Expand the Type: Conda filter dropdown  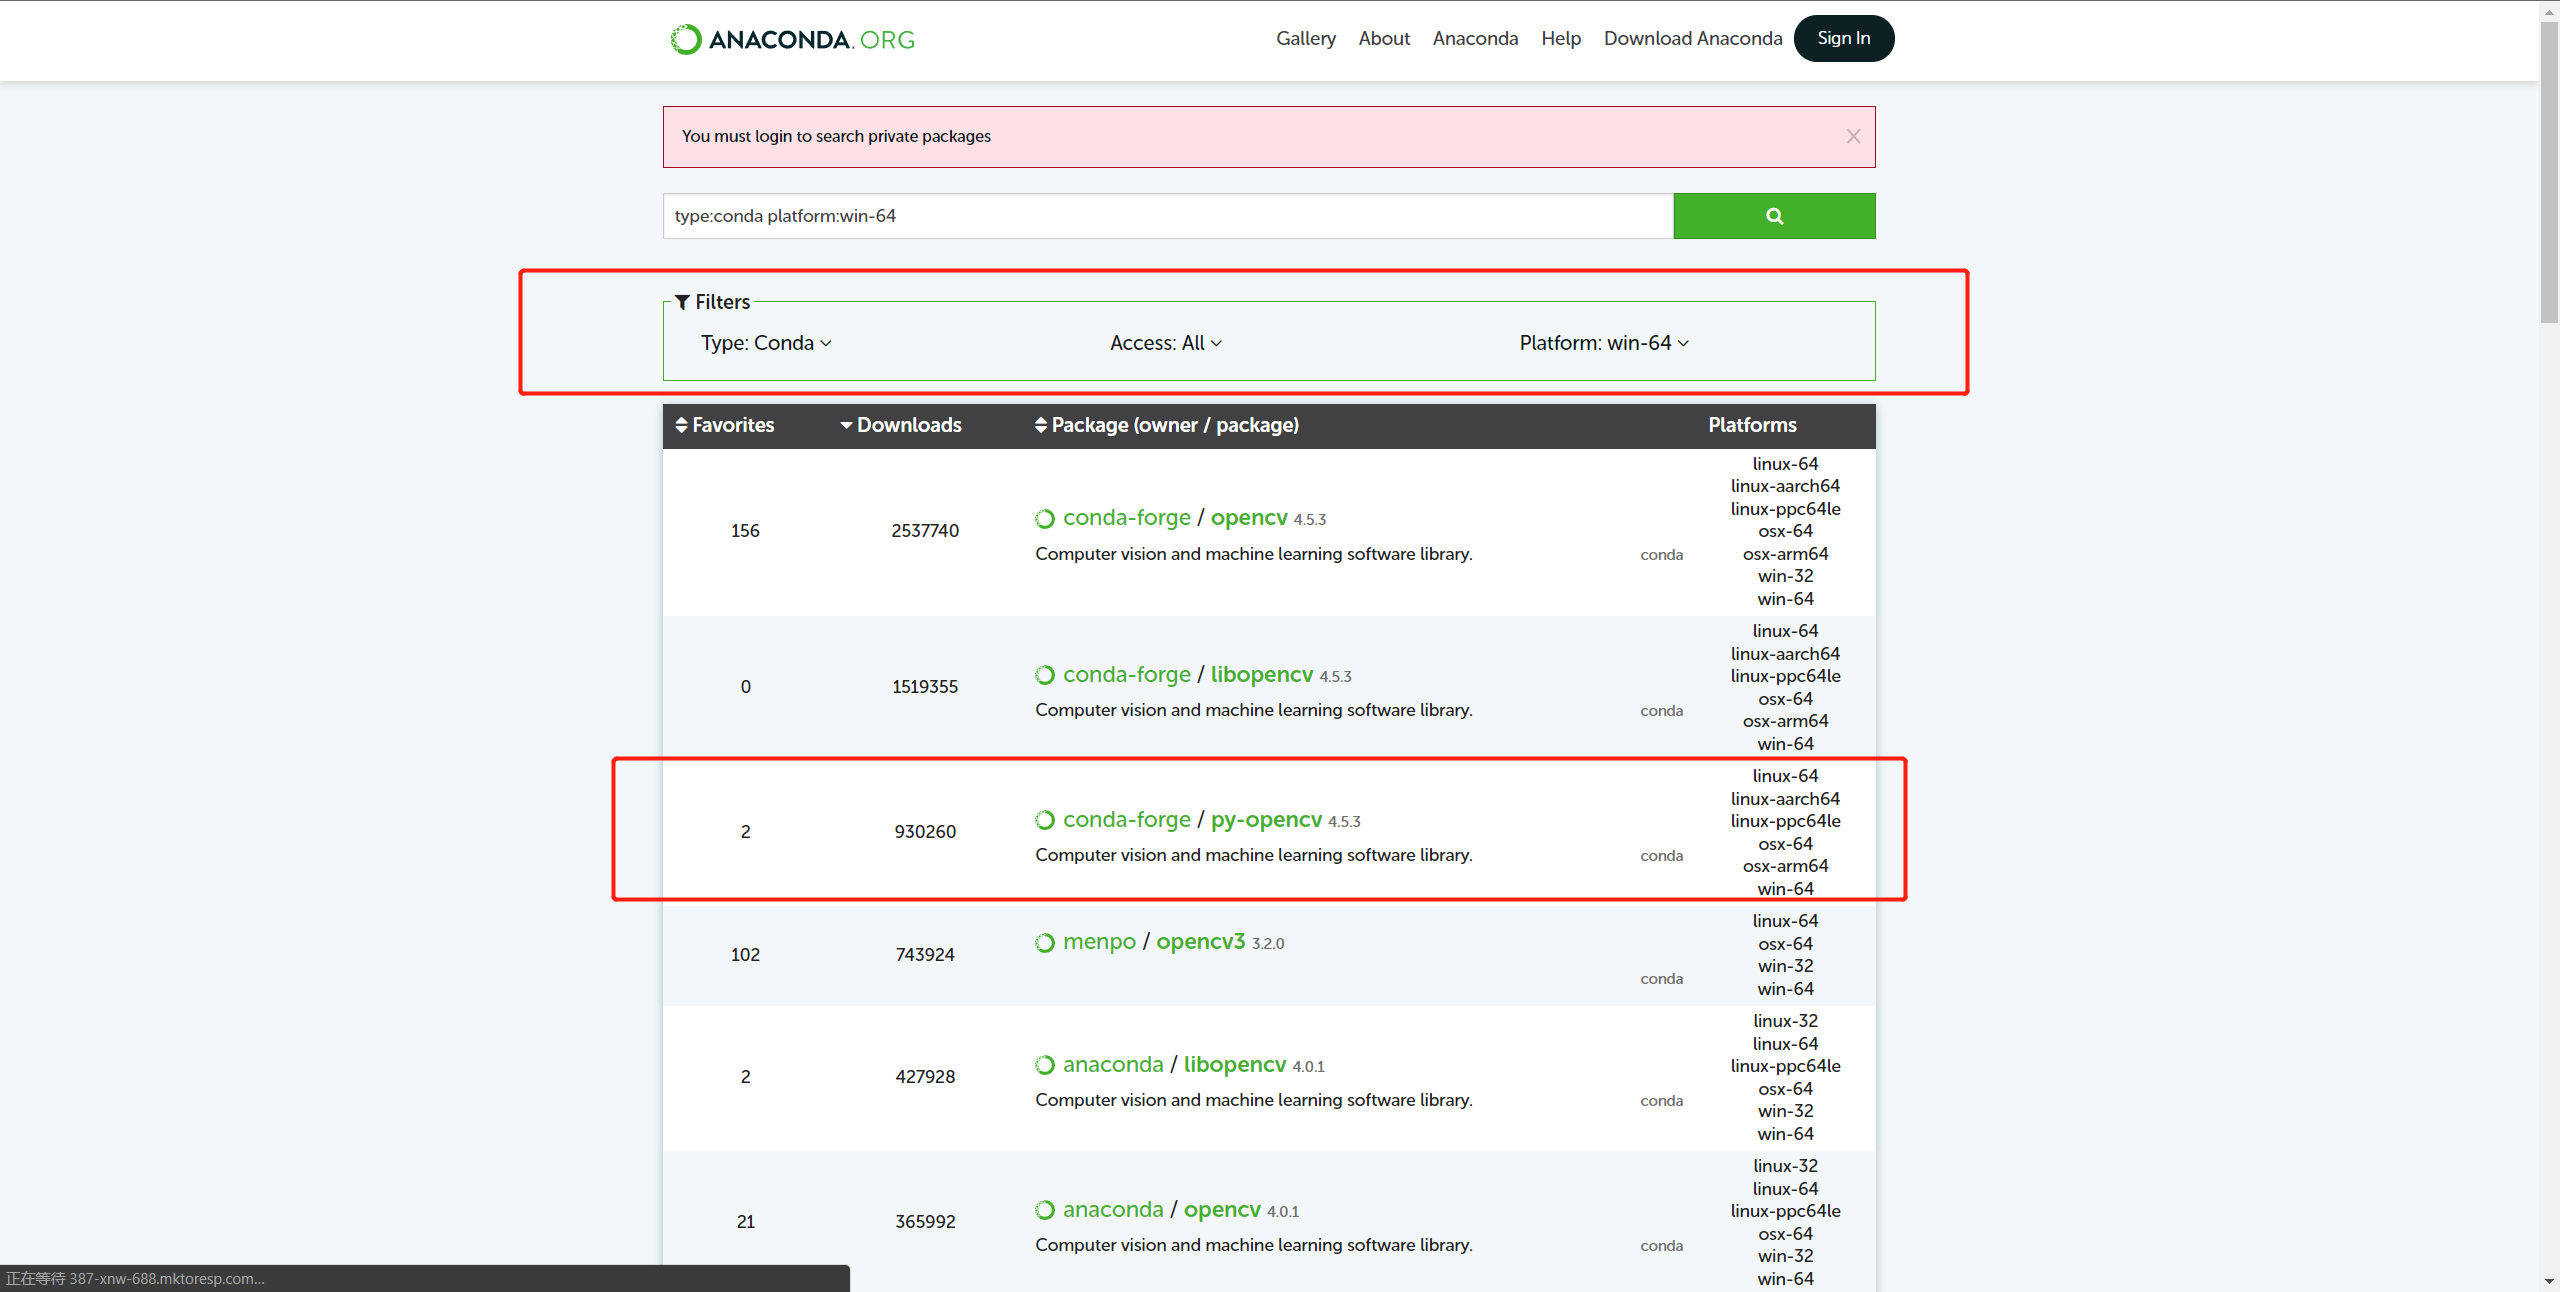(766, 343)
